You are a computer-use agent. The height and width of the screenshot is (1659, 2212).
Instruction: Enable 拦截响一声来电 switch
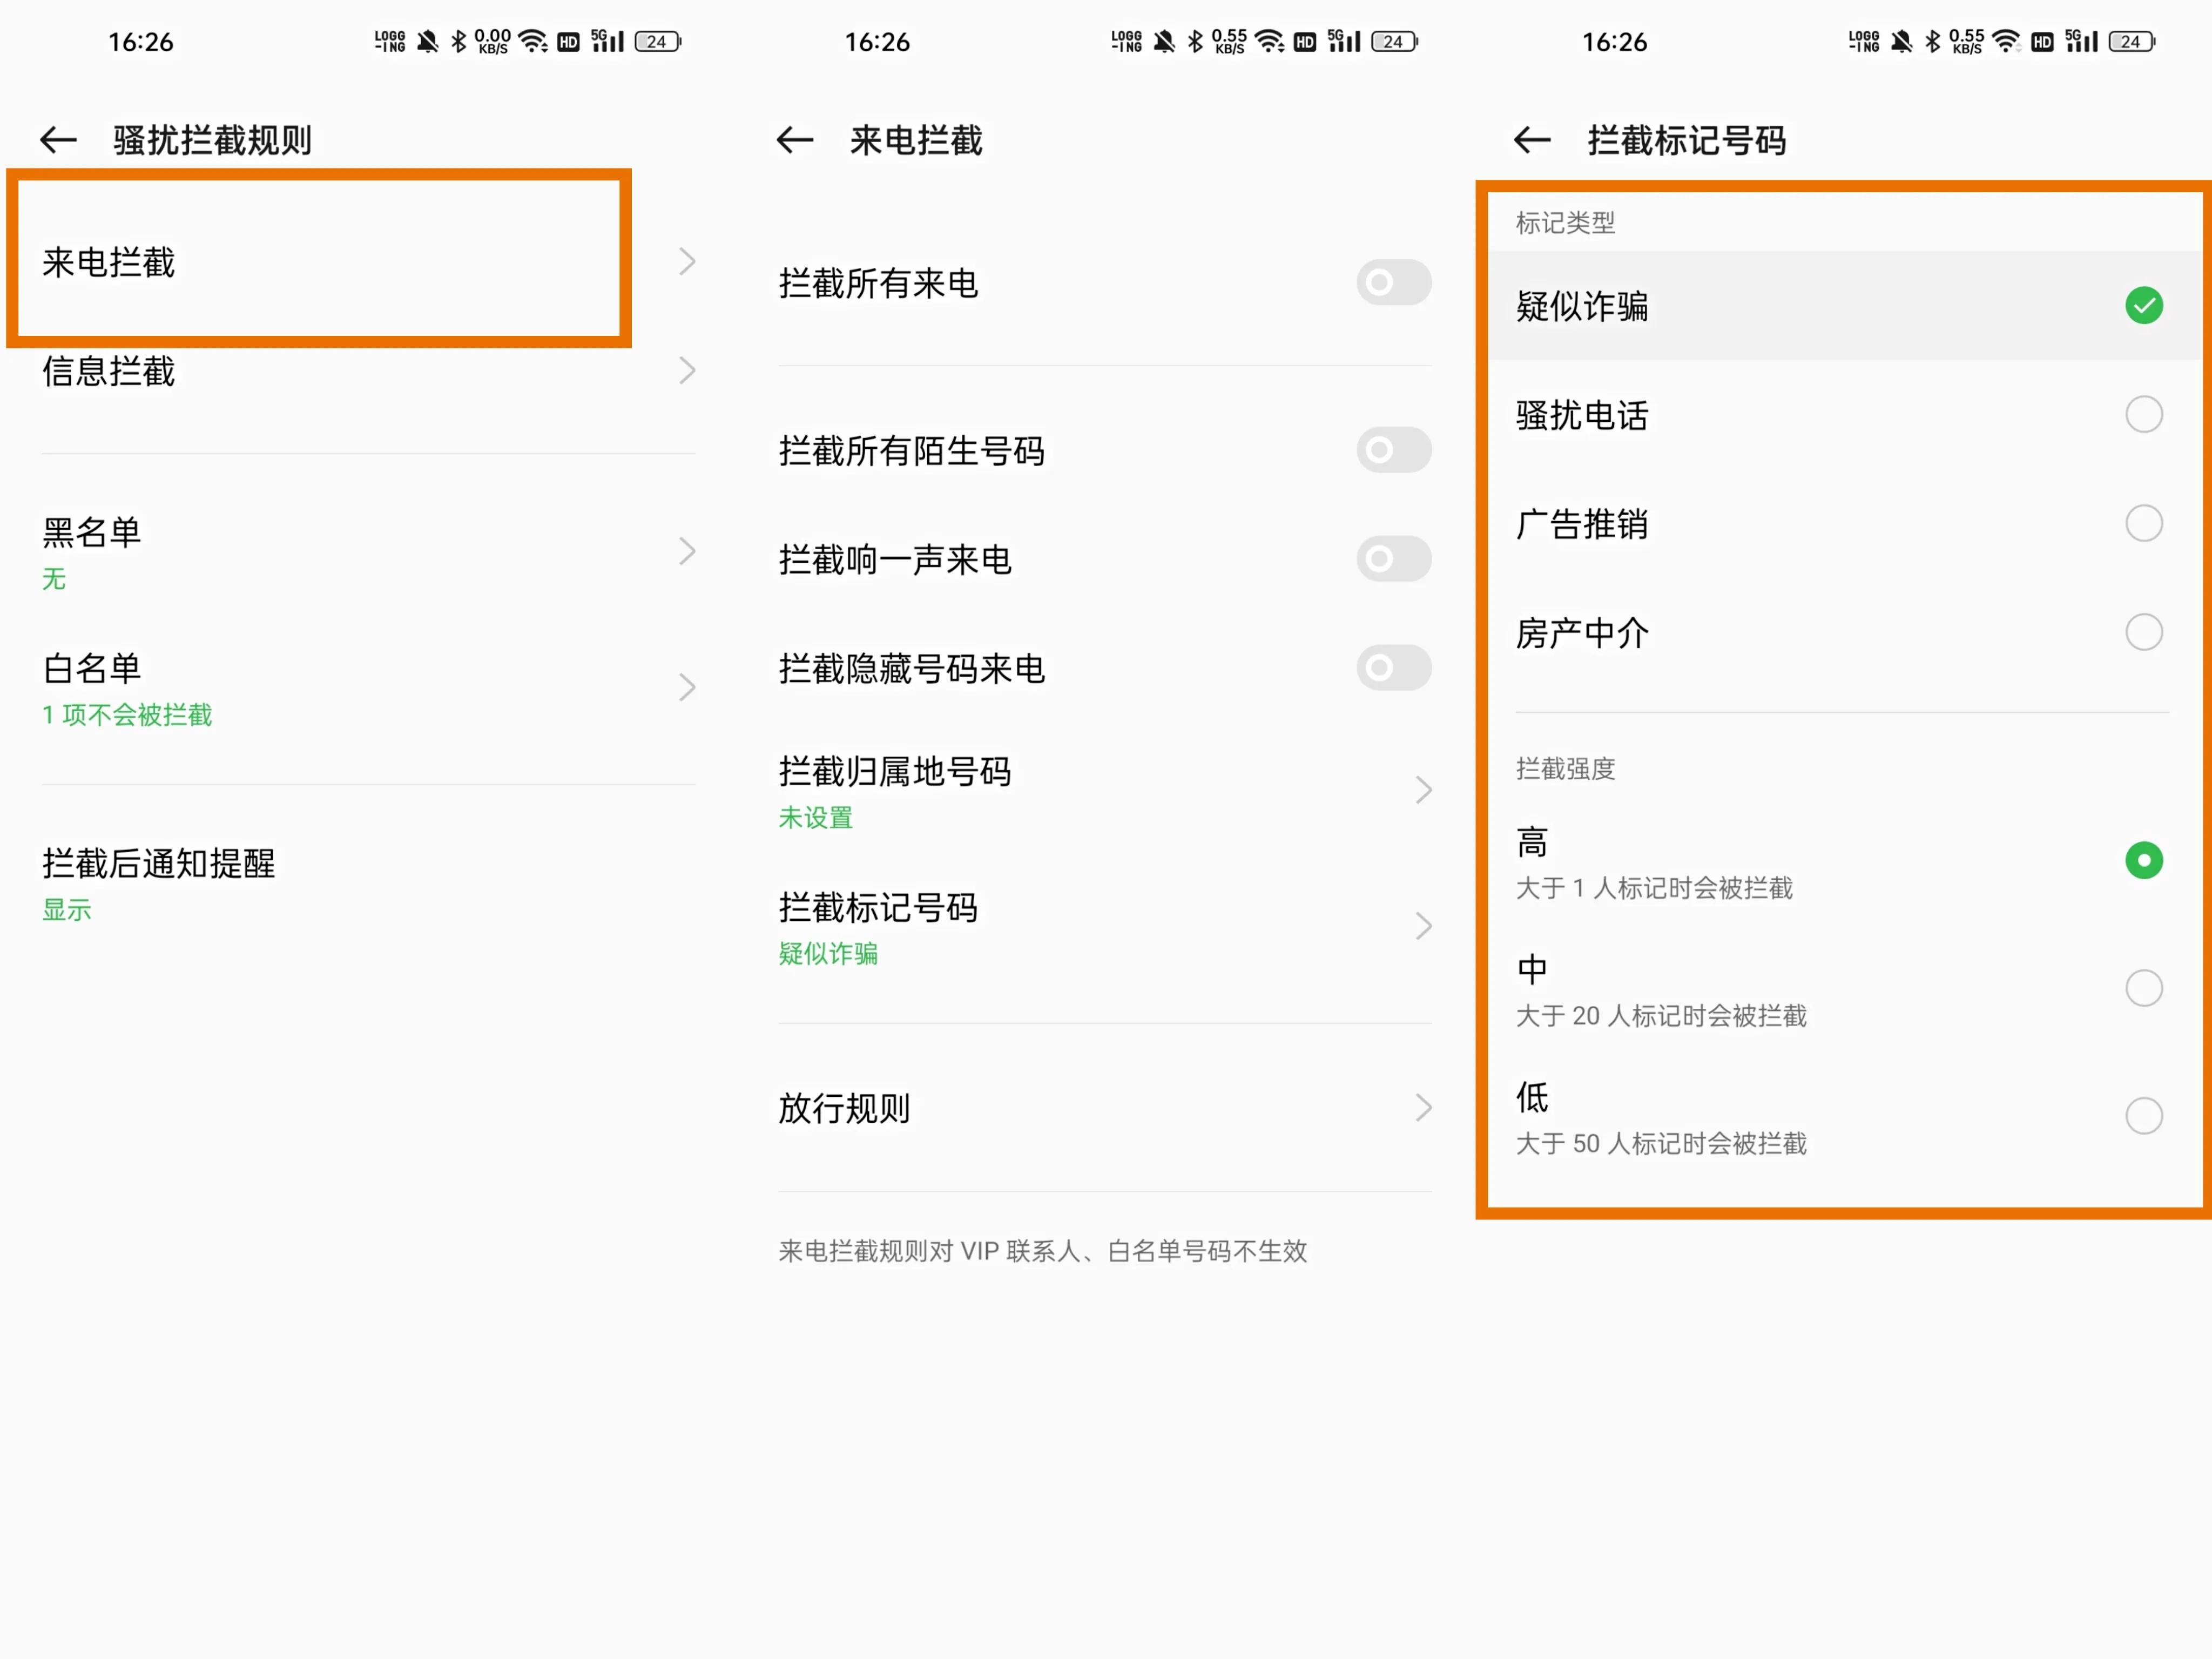point(1394,559)
